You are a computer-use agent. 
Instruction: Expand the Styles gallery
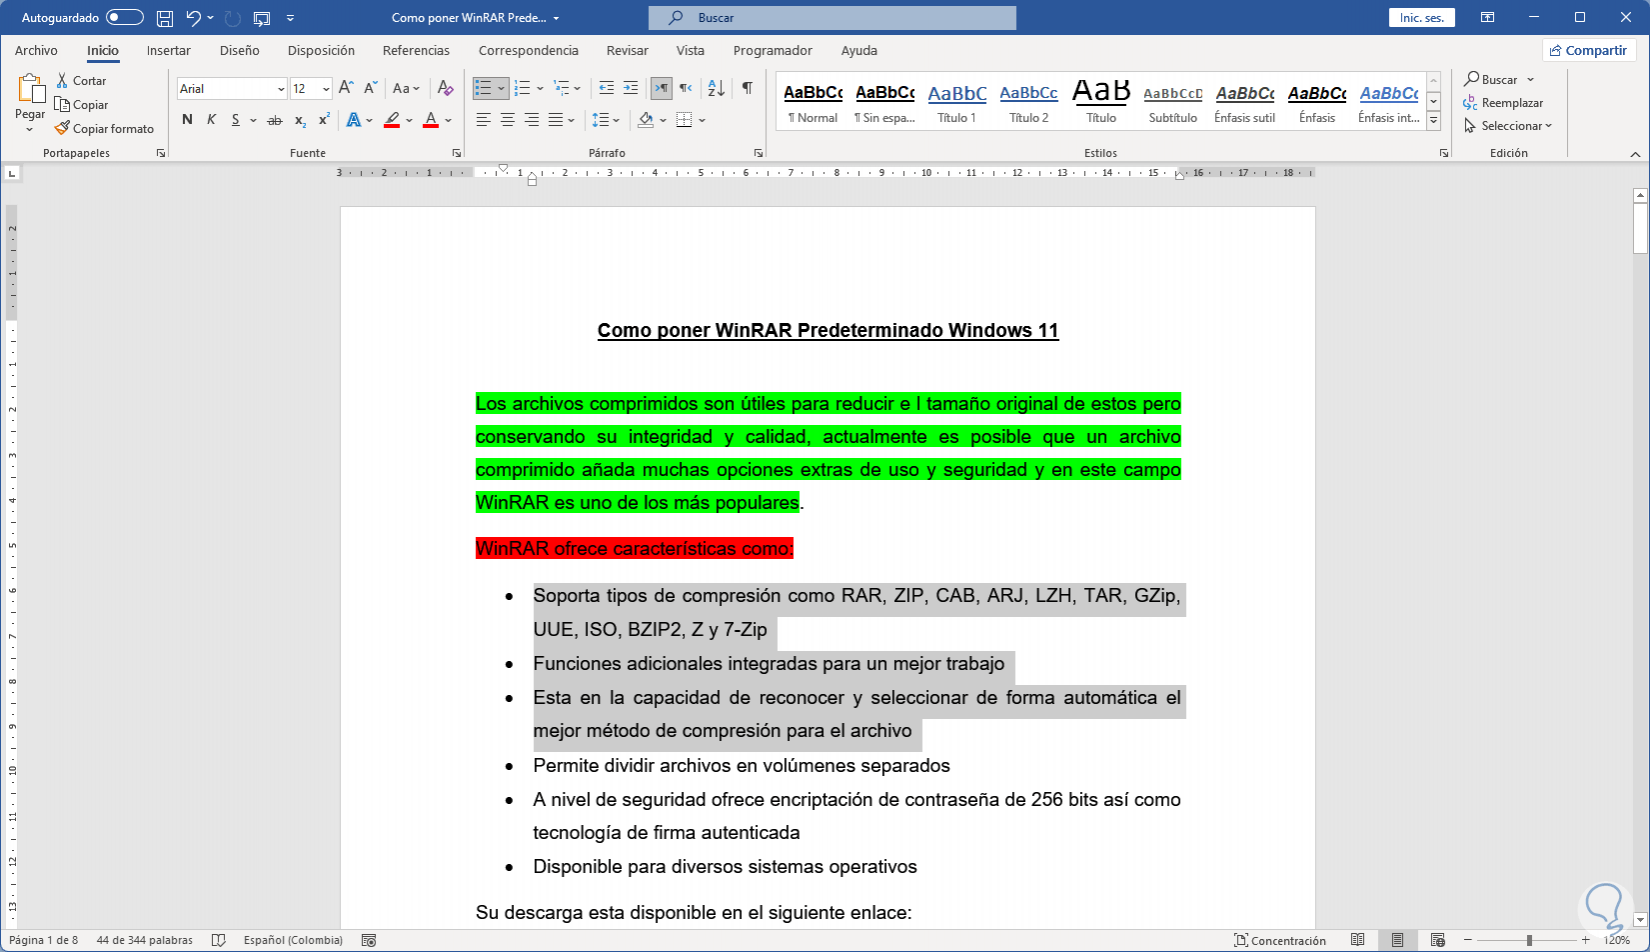pyautogui.click(x=1433, y=120)
